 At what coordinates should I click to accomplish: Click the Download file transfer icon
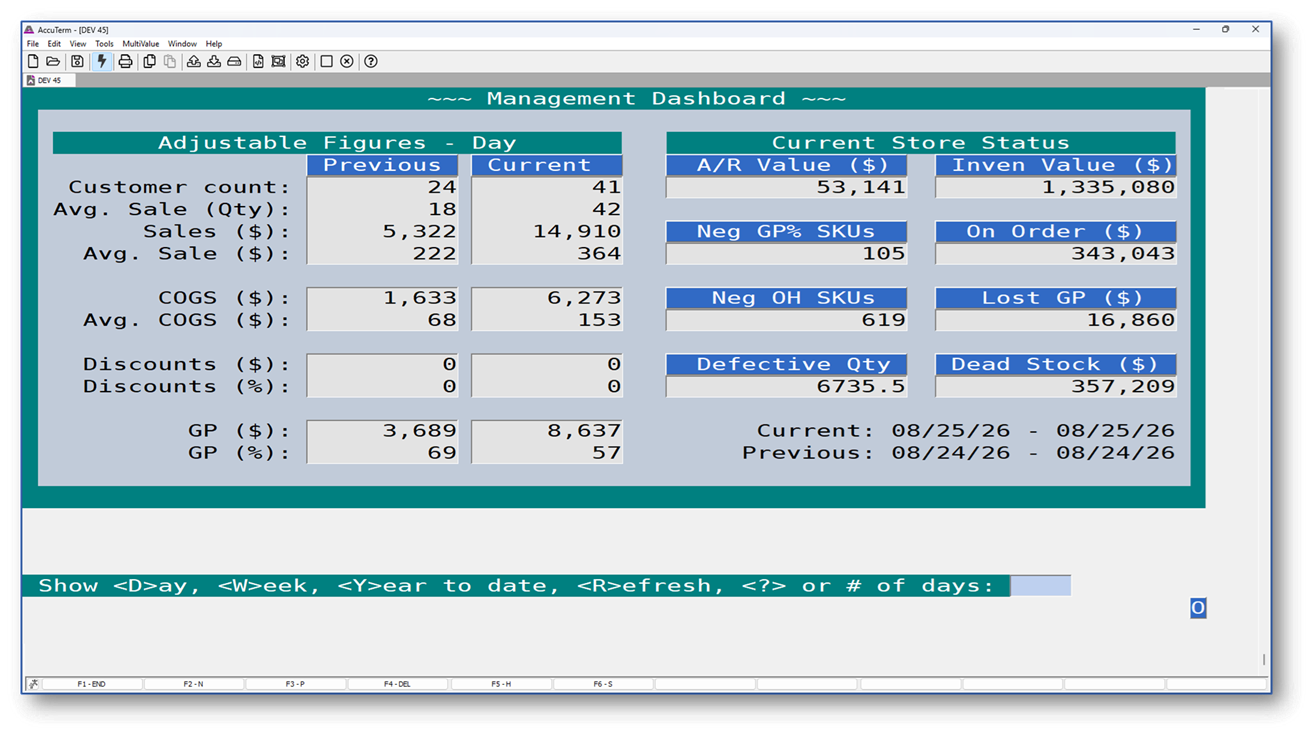coord(214,62)
